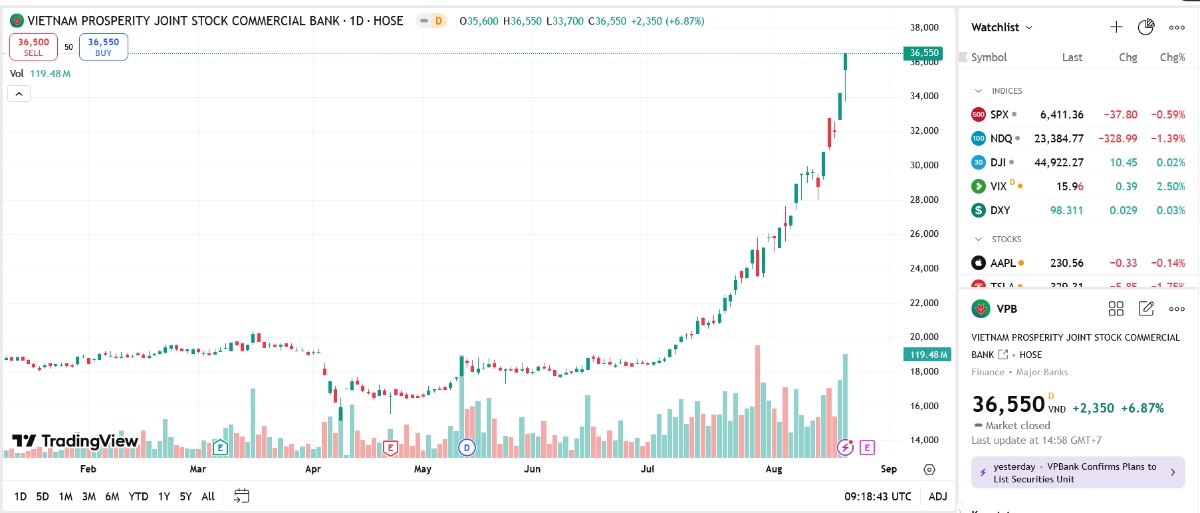Click the VPB symbol grid layout icon
The width and height of the screenshot is (1200, 513).
1117,309
